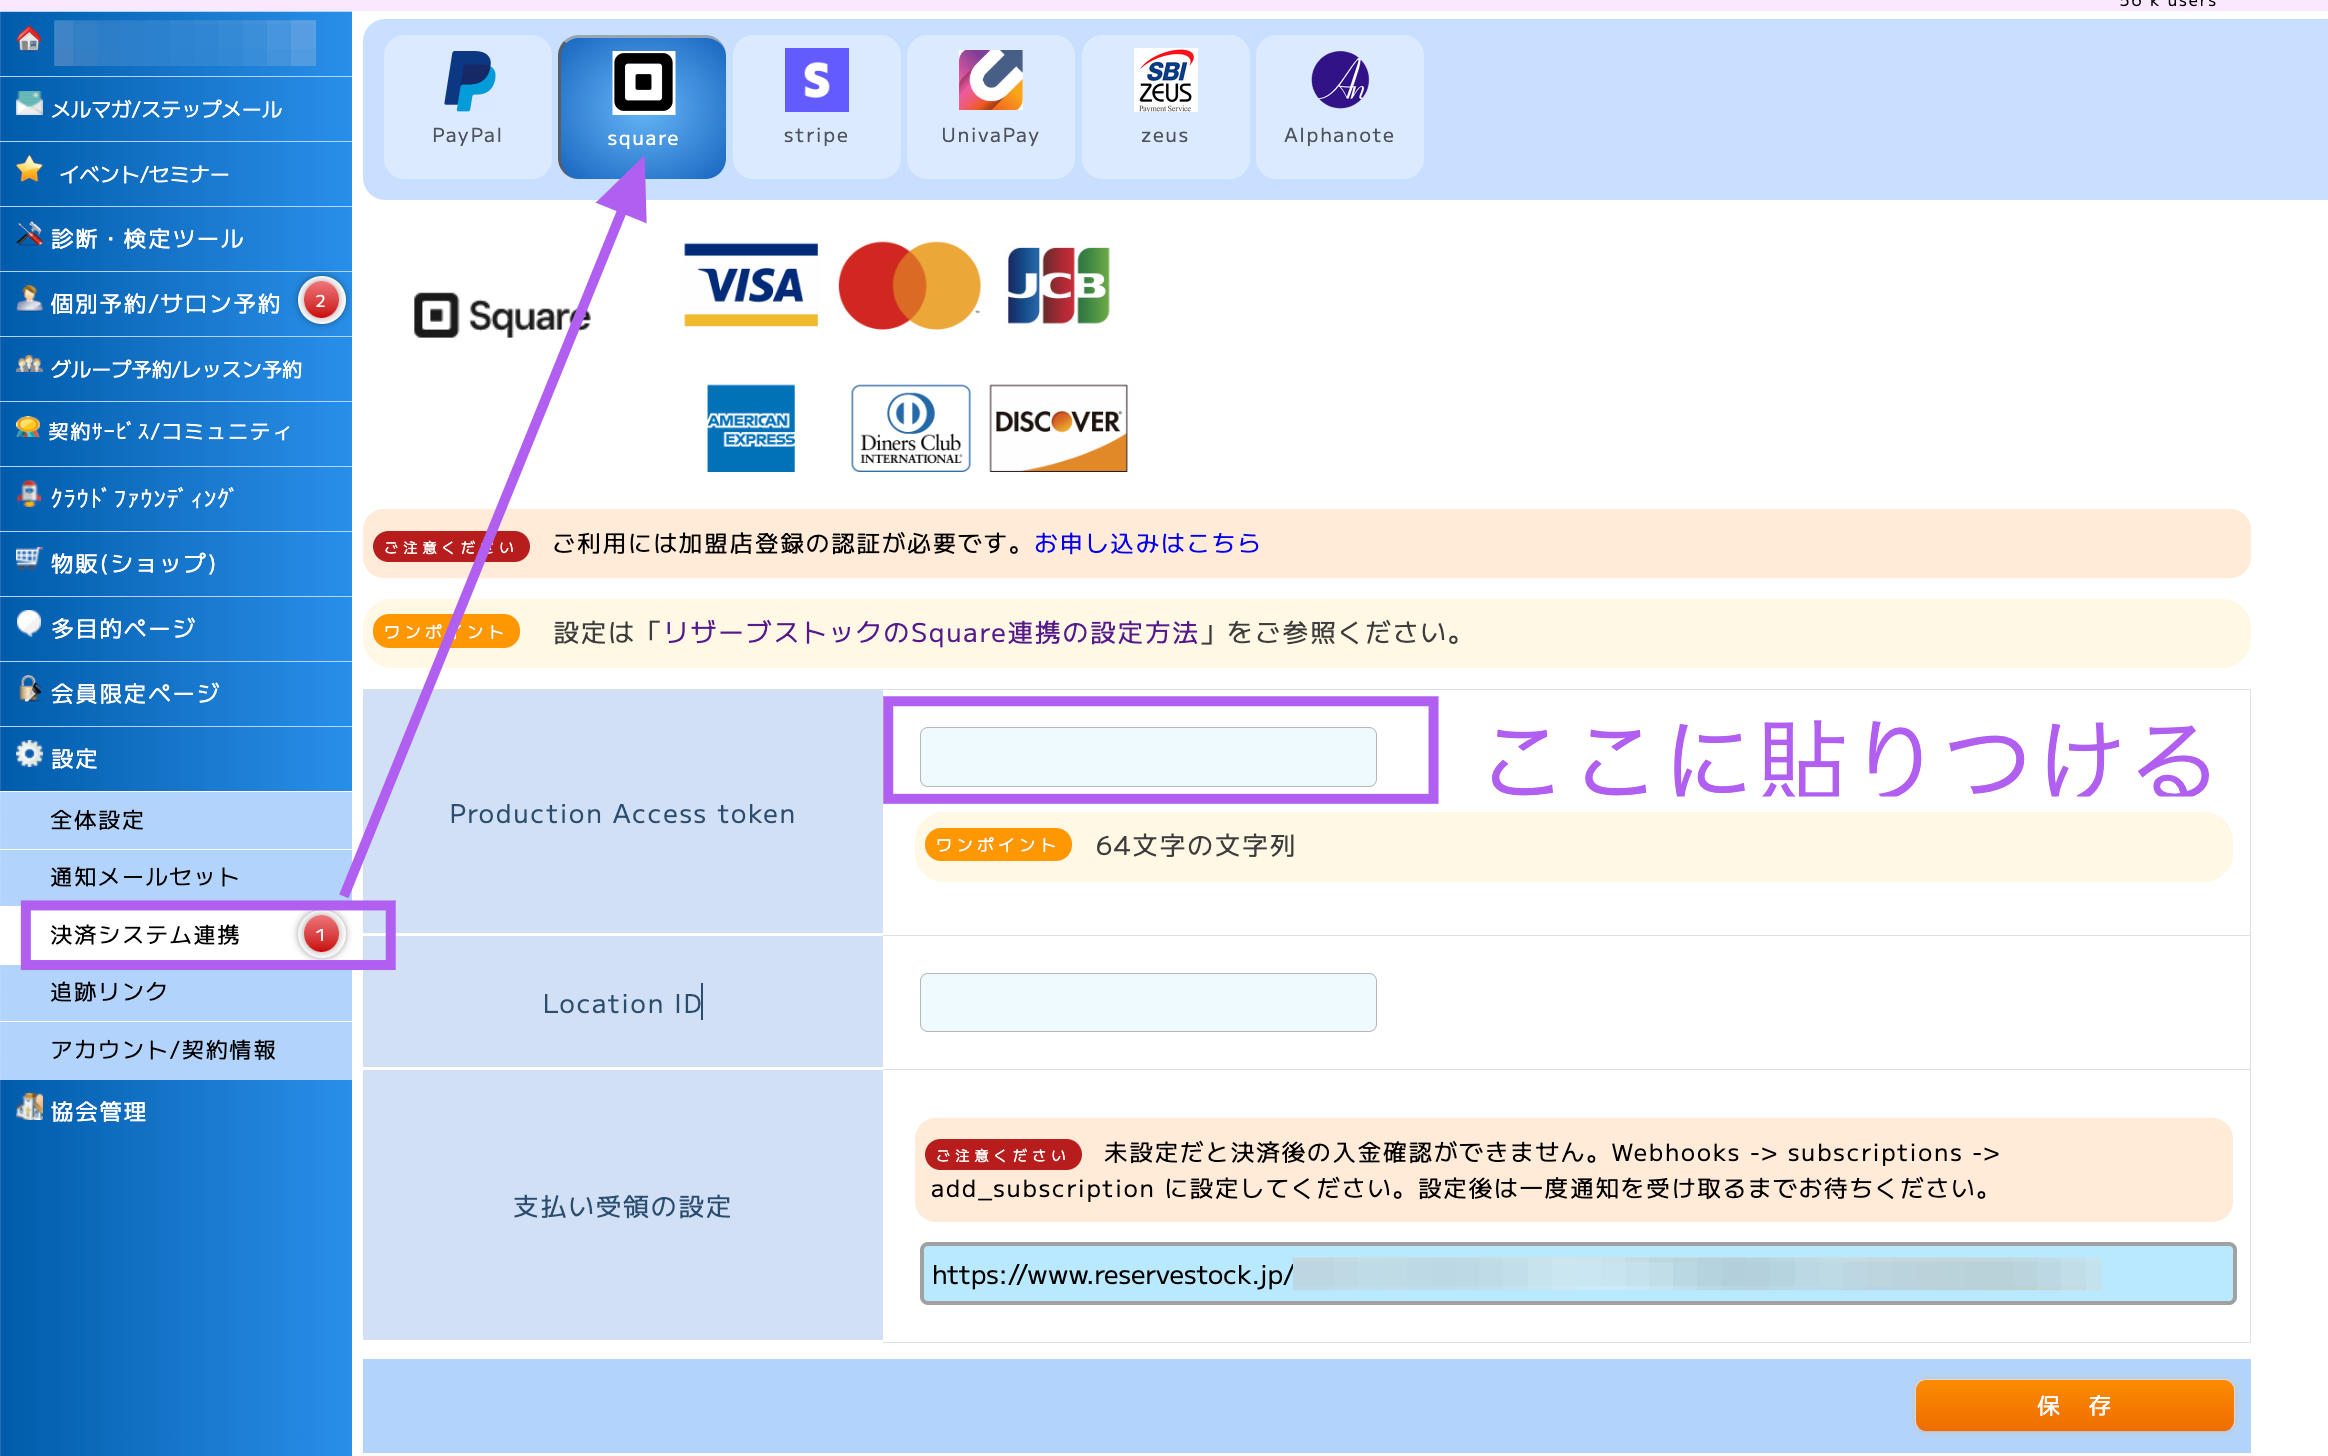Click the tools icon for 診断・検定ツール
Image resolution: width=2328 pixels, height=1456 pixels.
[x=29, y=234]
